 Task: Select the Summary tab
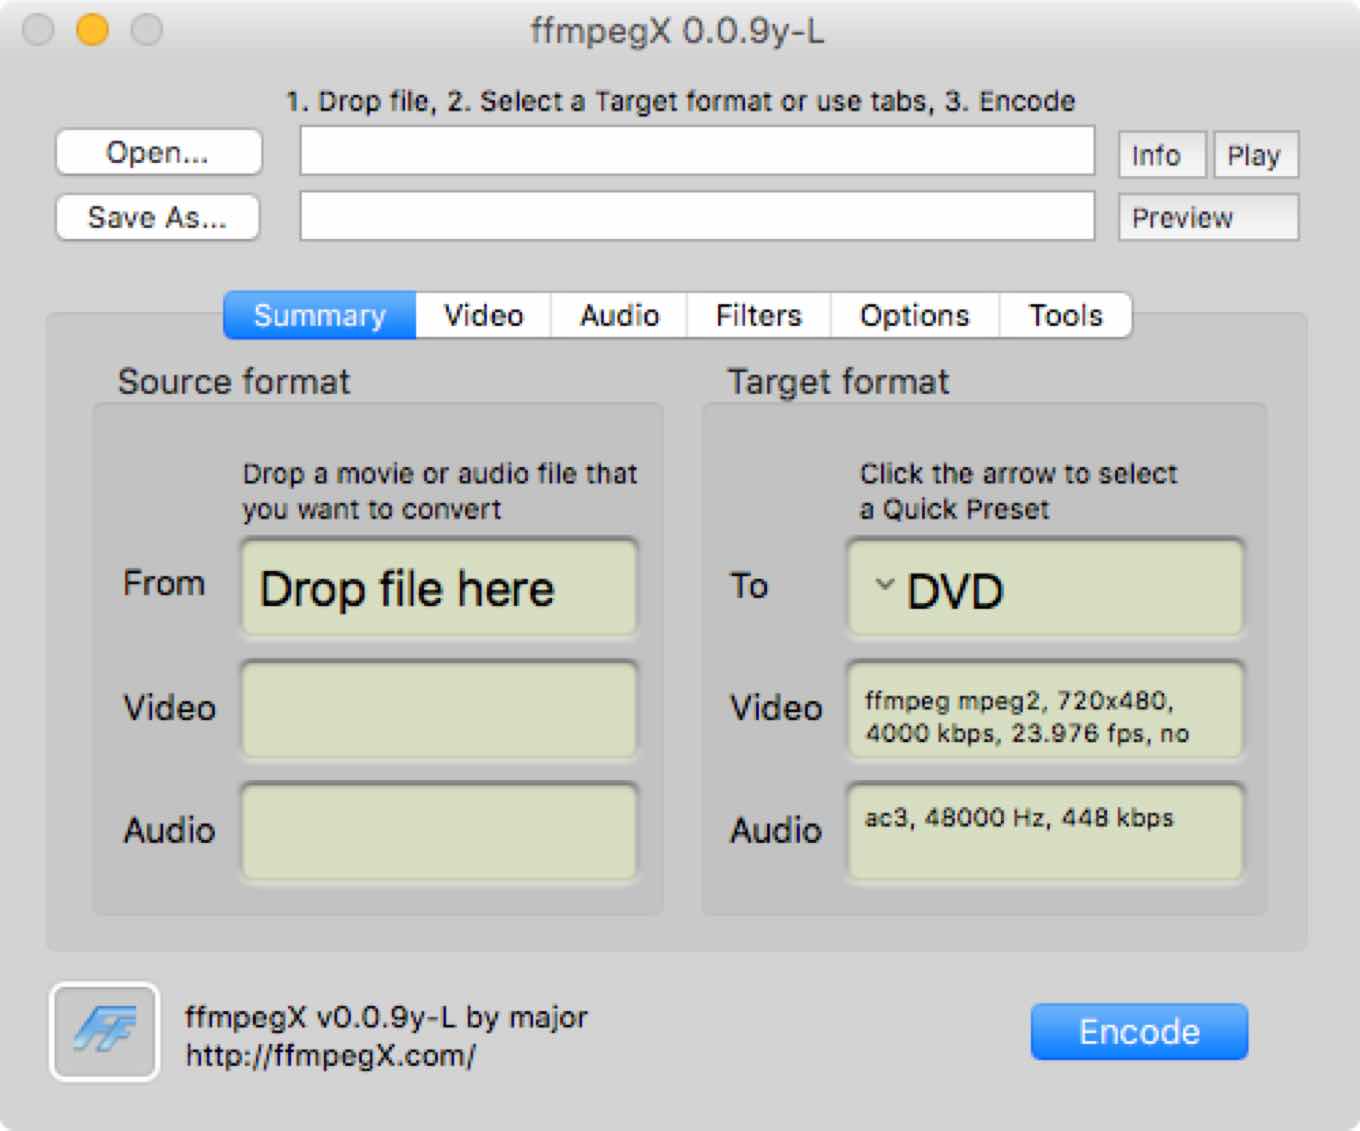coord(320,315)
